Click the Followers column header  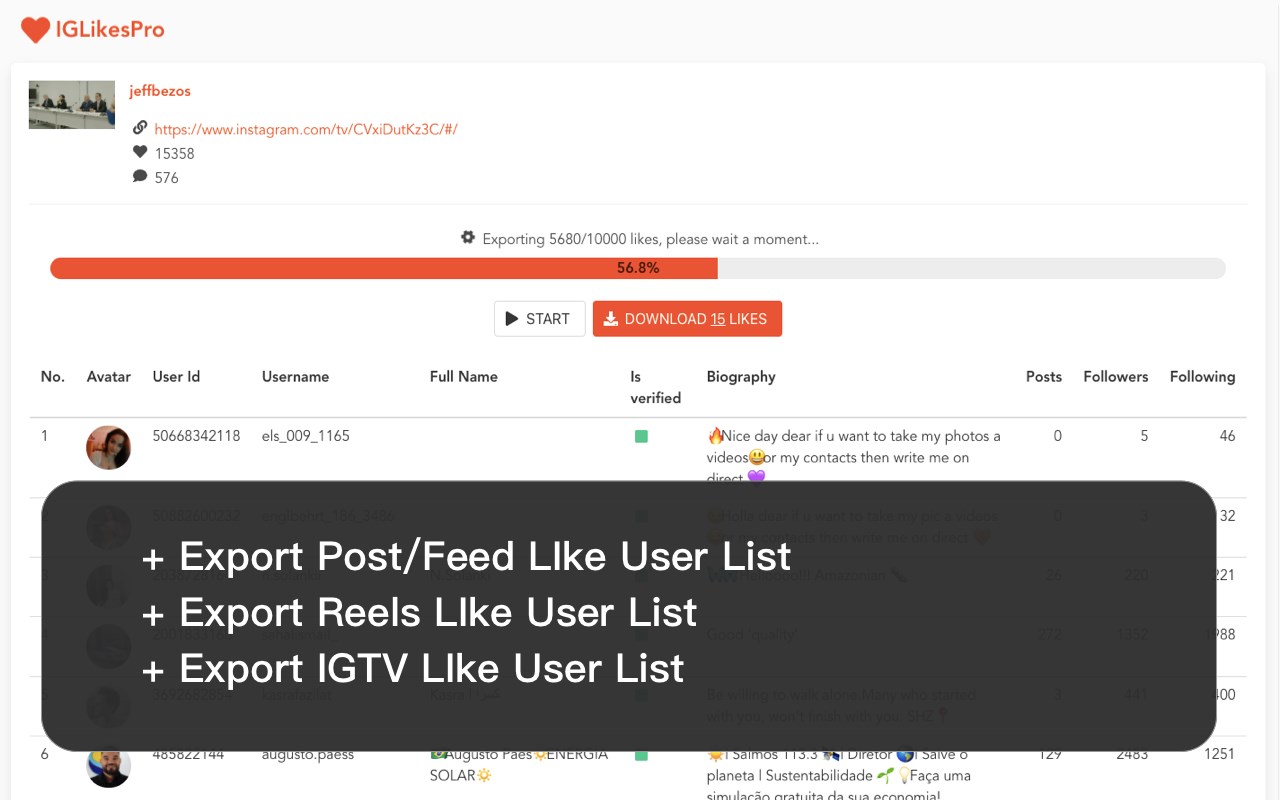pyautogui.click(x=1116, y=377)
